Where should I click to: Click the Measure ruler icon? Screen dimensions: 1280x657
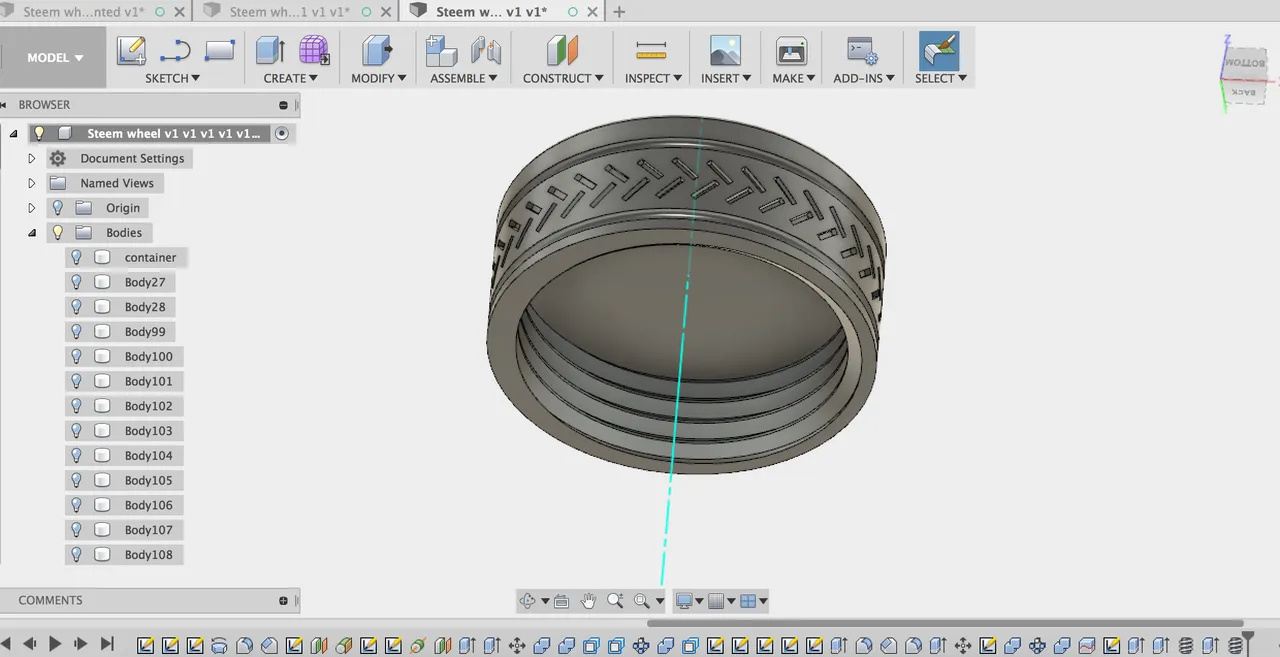click(651, 50)
